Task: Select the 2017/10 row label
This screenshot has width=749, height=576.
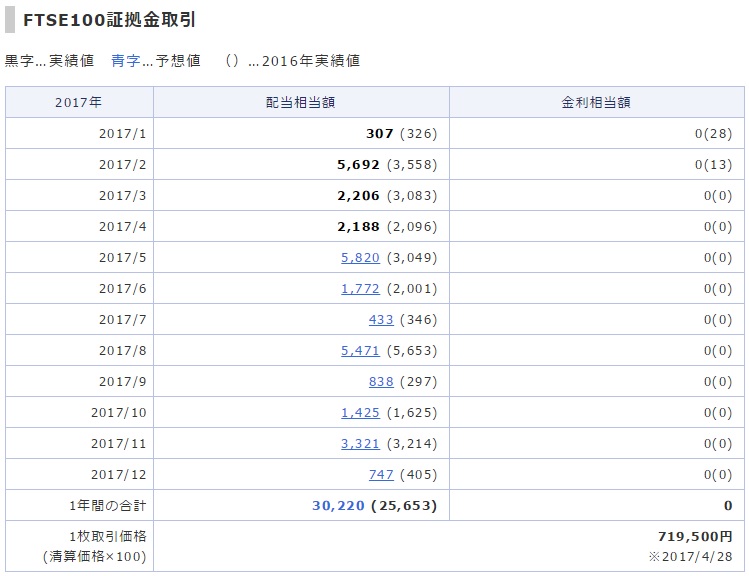Action: 118,413
